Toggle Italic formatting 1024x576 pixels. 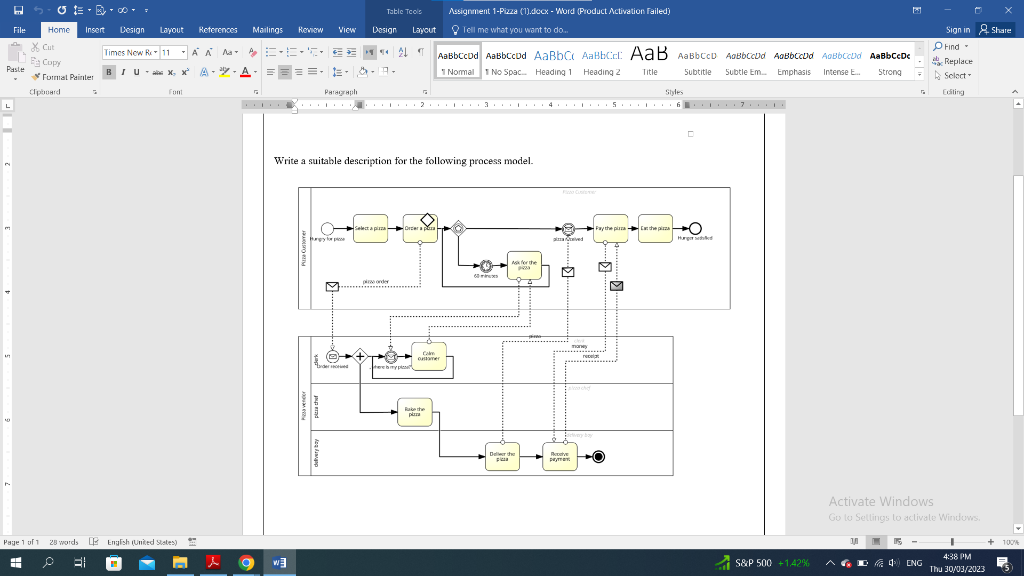point(123,72)
